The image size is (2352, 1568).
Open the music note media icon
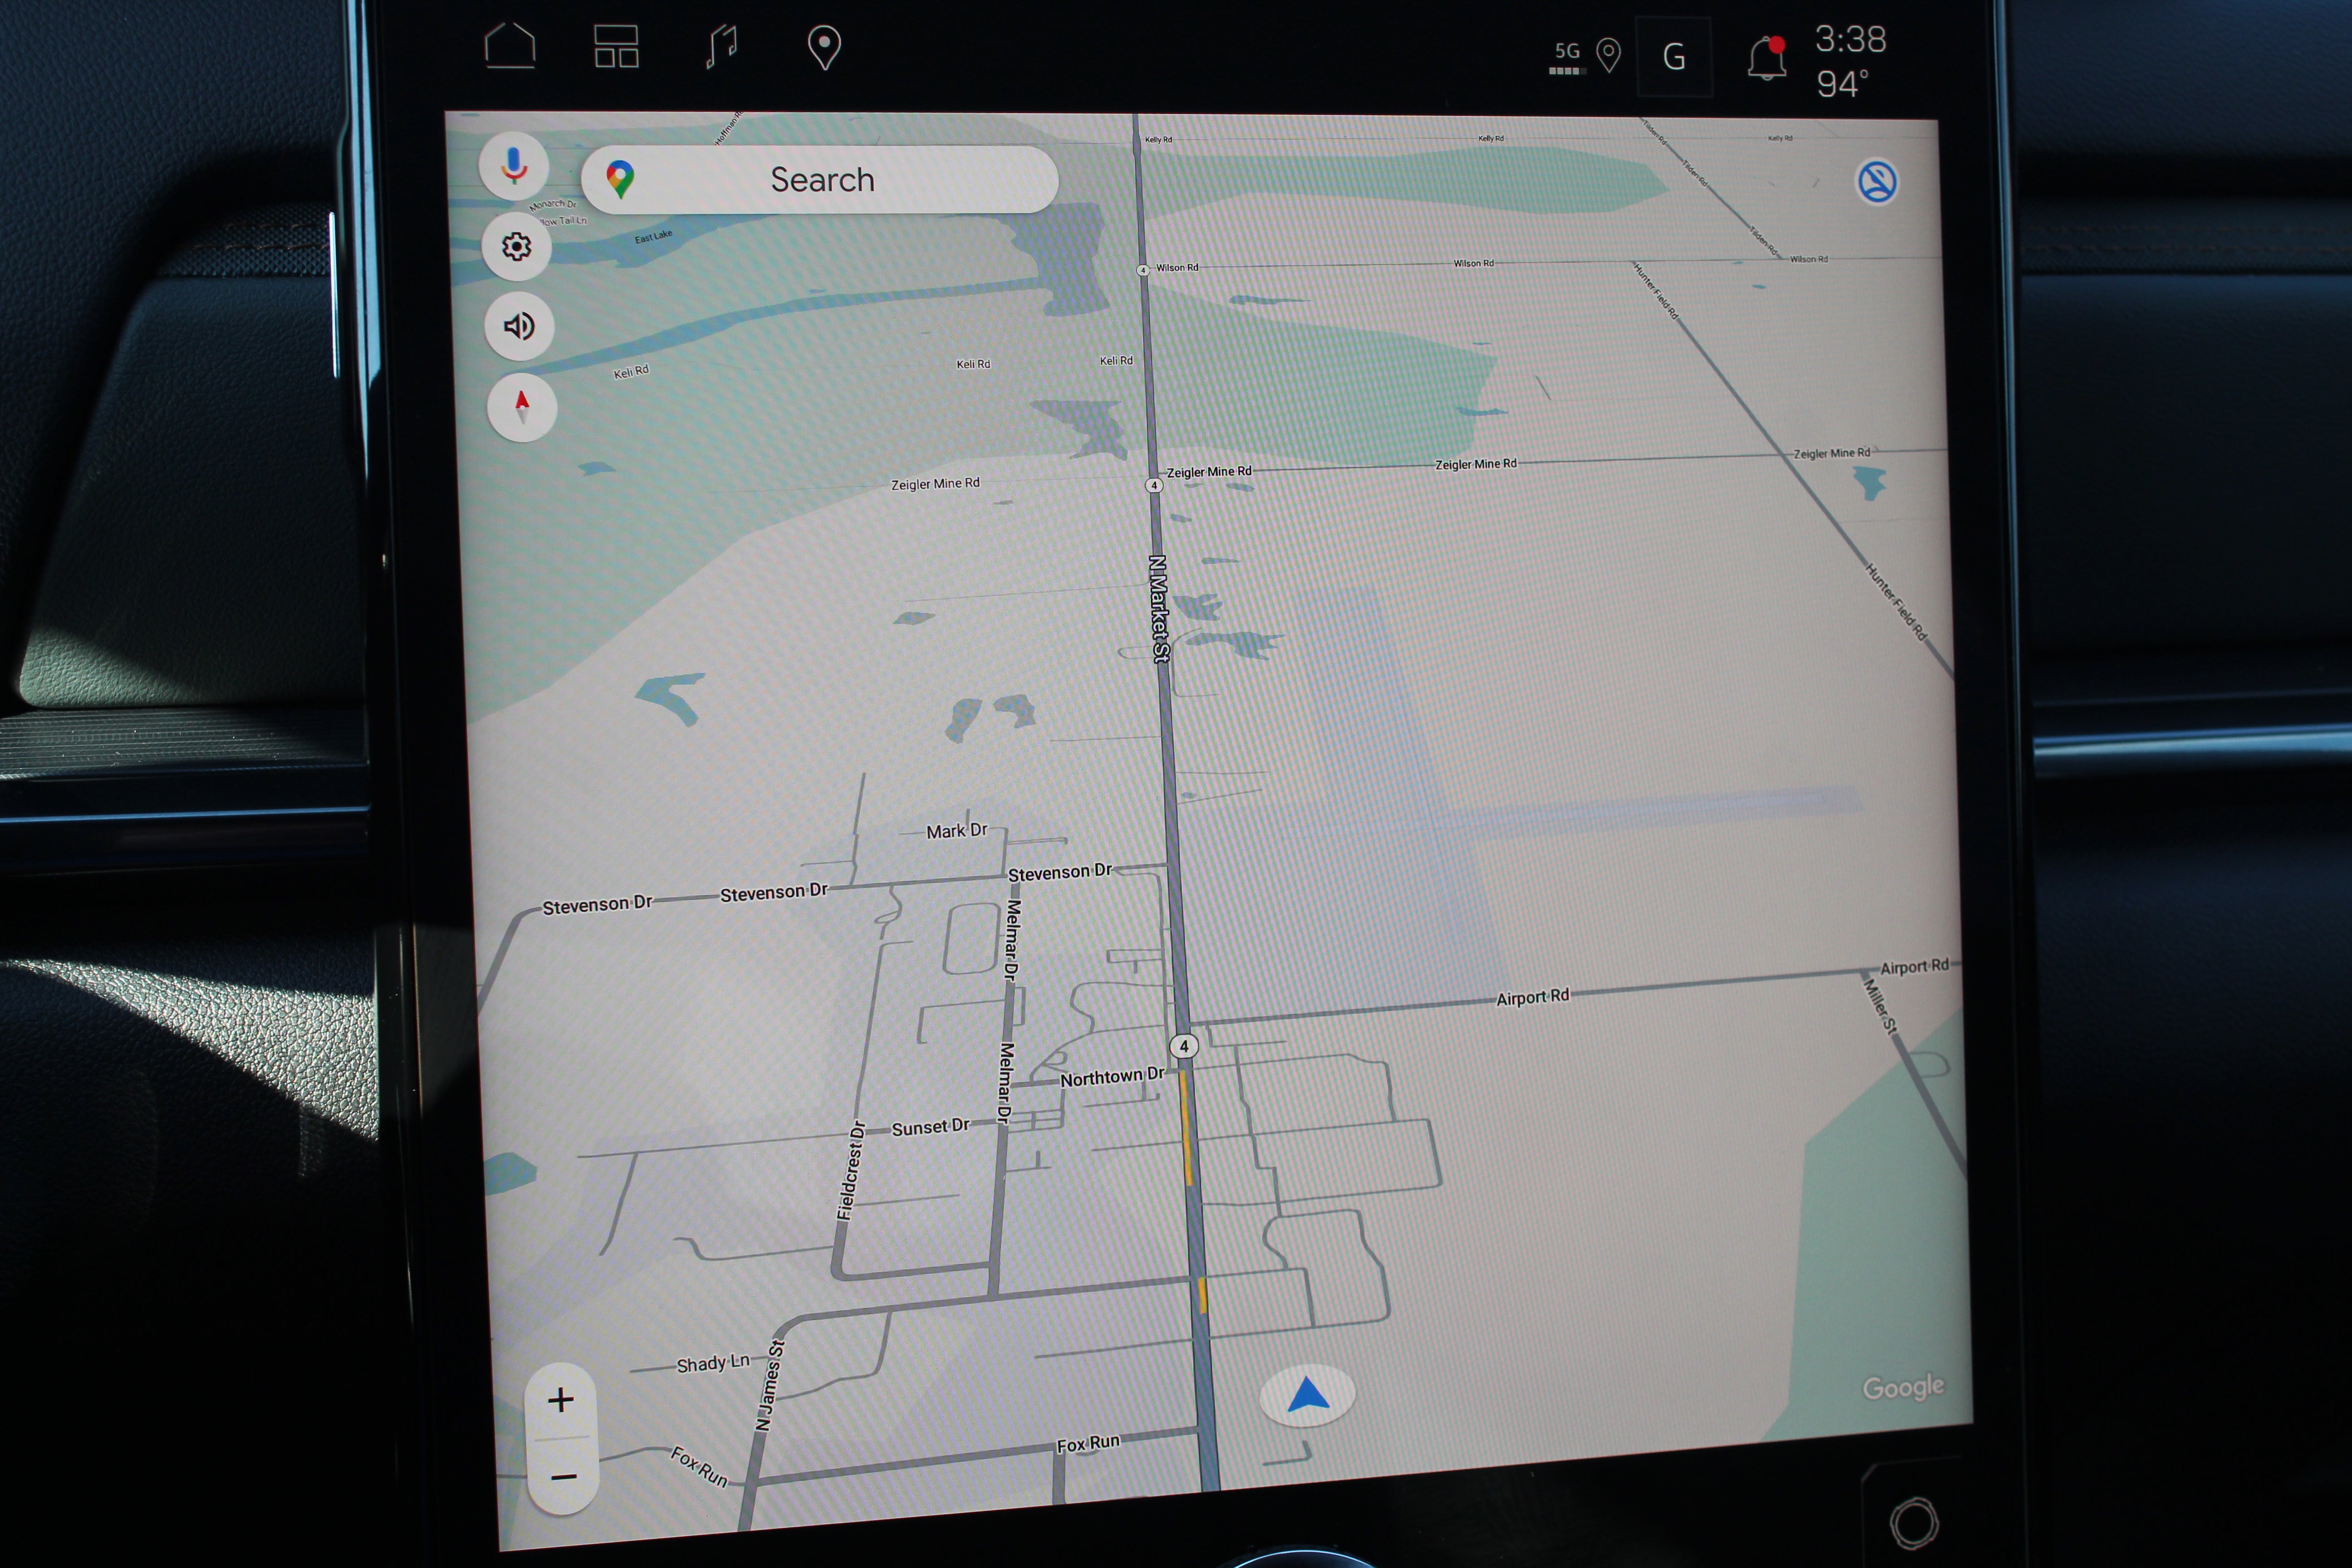coord(722,46)
